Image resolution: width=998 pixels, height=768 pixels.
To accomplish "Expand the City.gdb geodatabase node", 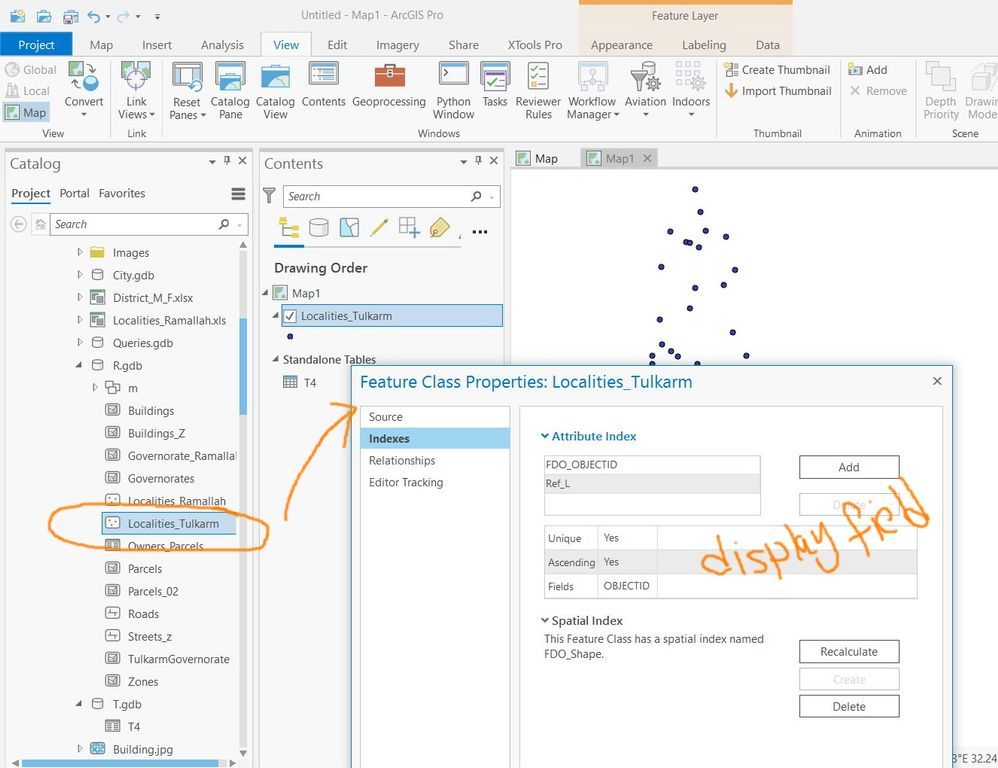I will coord(80,275).
